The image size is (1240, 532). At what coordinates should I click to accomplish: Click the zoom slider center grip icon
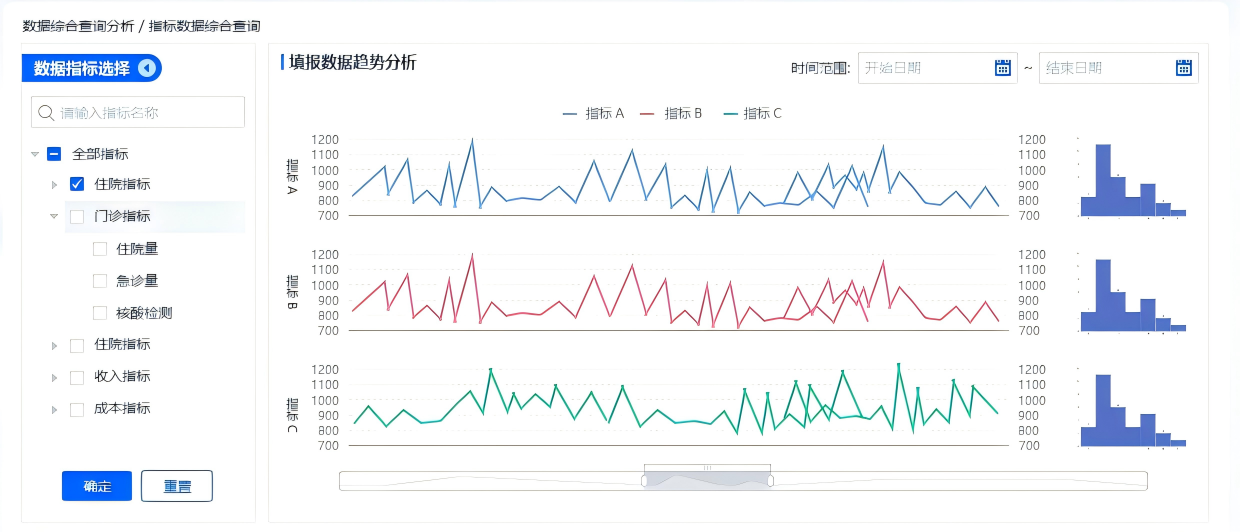click(707, 467)
